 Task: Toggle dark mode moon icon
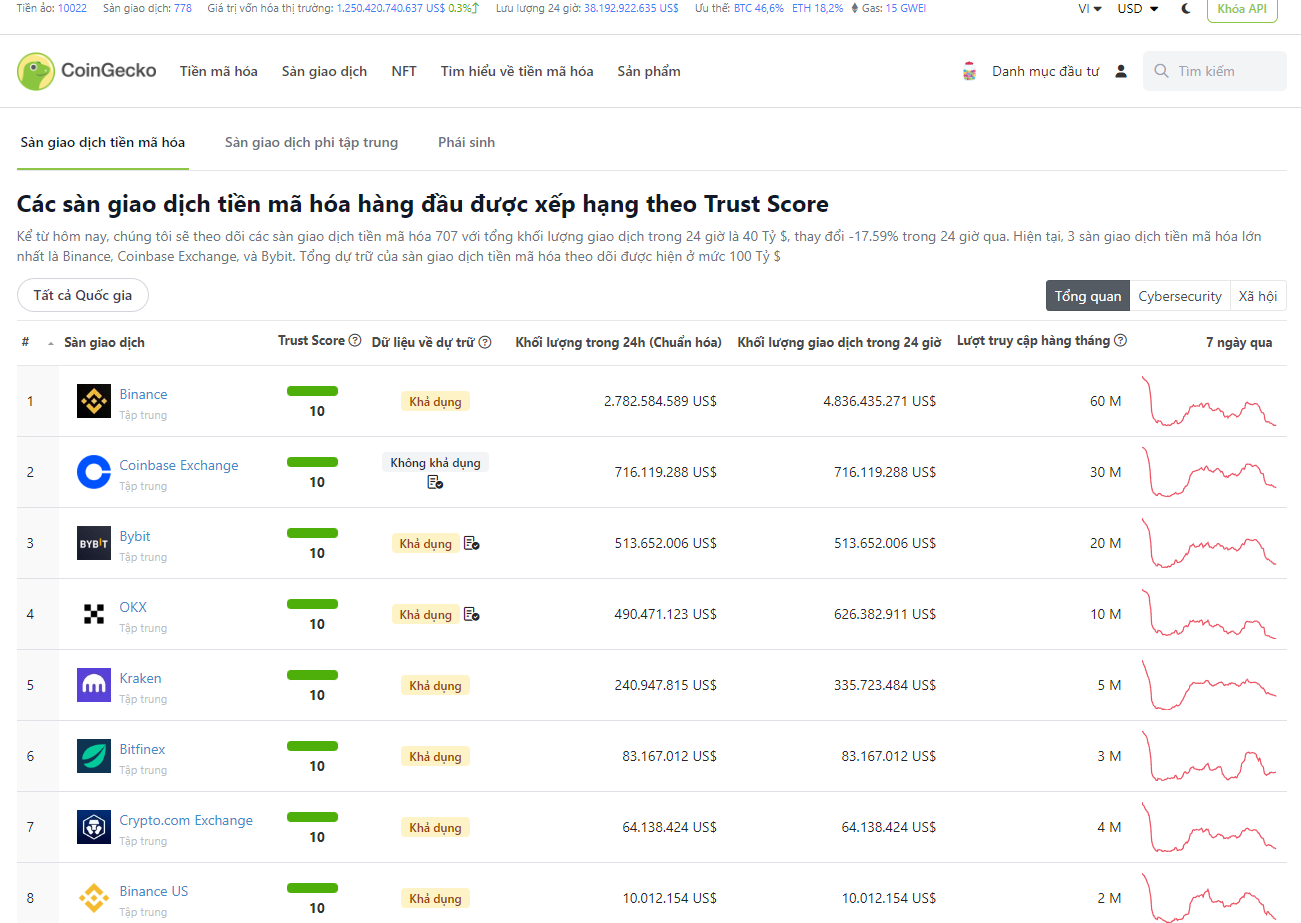tap(1186, 8)
